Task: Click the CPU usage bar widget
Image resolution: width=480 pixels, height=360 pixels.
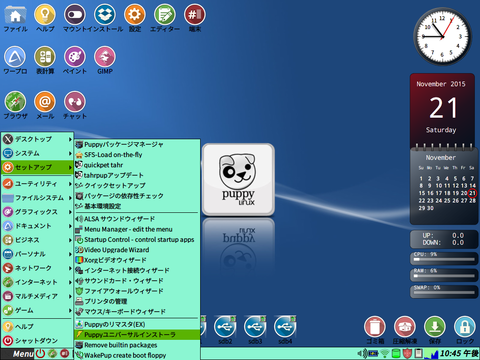Action: tap(444, 258)
